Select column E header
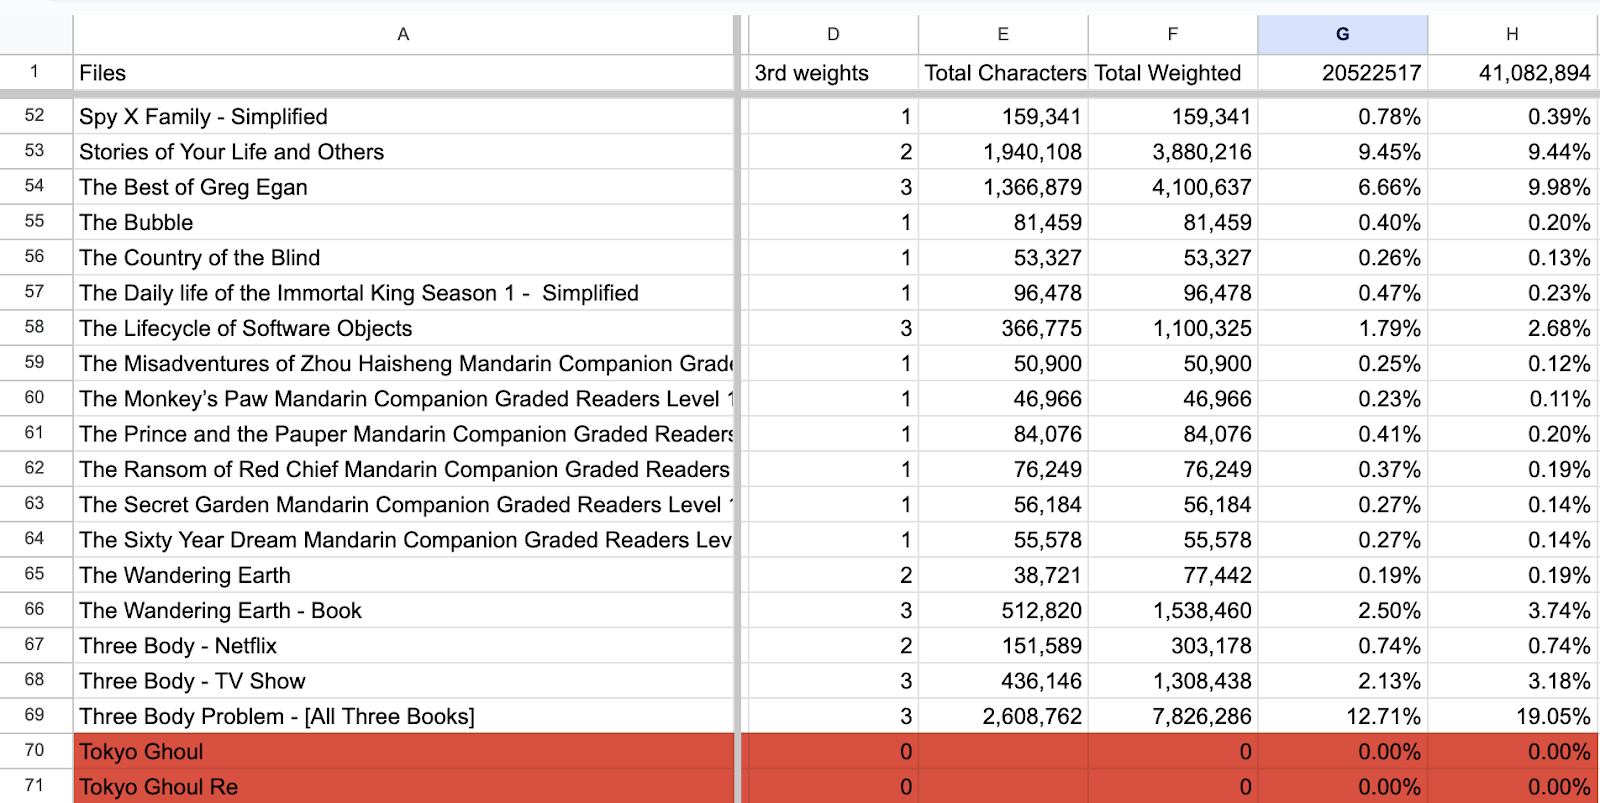Image resolution: width=1600 pixels, height=803 pixels. click(x=1003, y=34)
